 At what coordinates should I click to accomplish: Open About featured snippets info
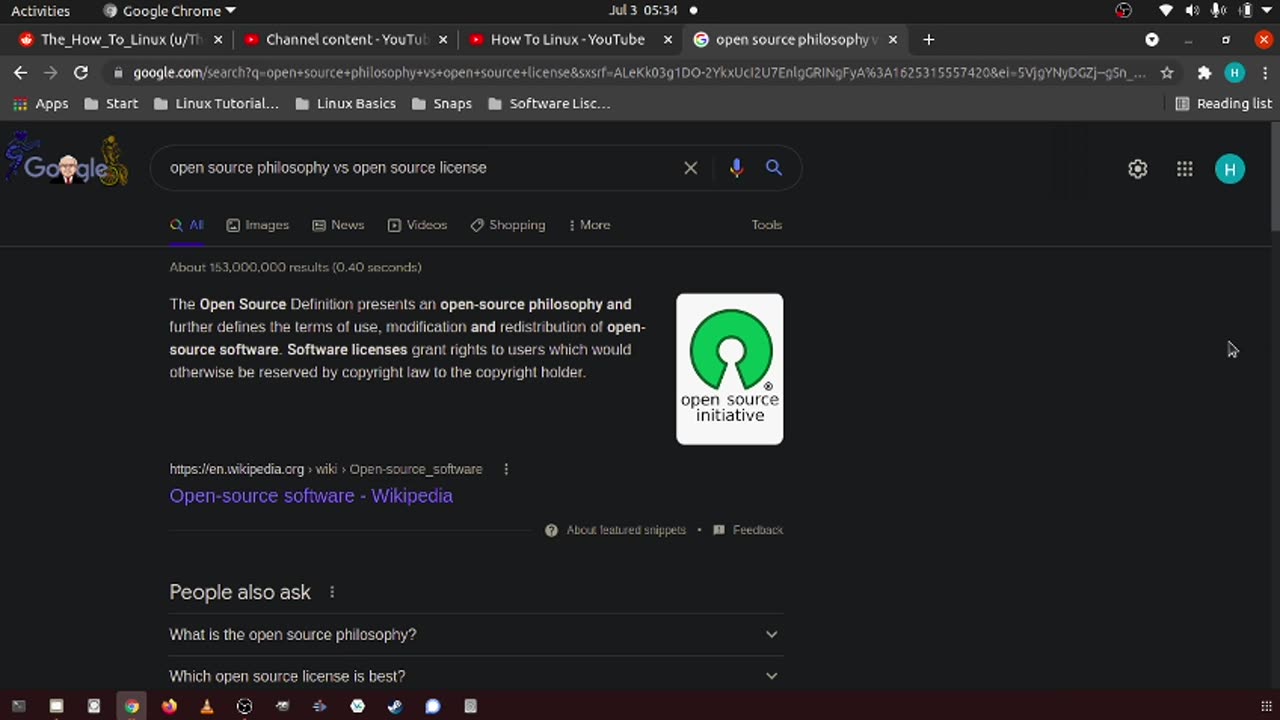616,530
